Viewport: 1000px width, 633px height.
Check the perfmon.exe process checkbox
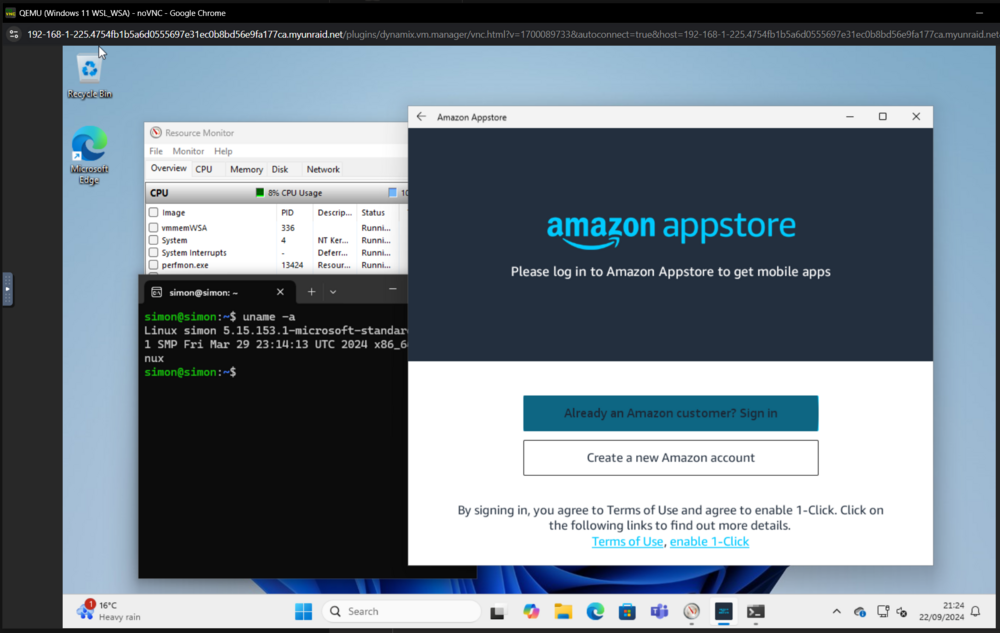153,265
